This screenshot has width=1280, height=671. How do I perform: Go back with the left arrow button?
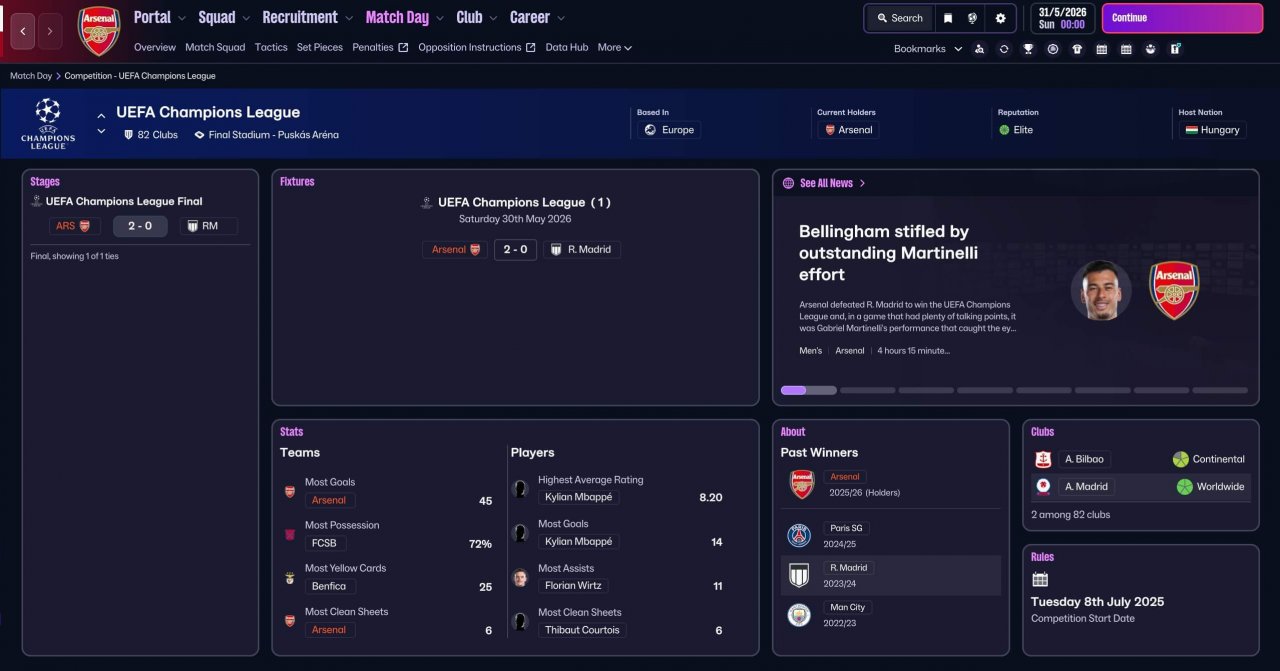pos(23,31)
